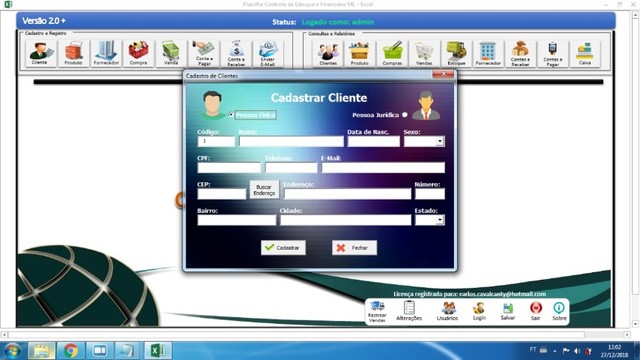The height and width of the screenshot is (360, 640).
Task: Open the Usuários icon
Action: [x=447, y=311]
